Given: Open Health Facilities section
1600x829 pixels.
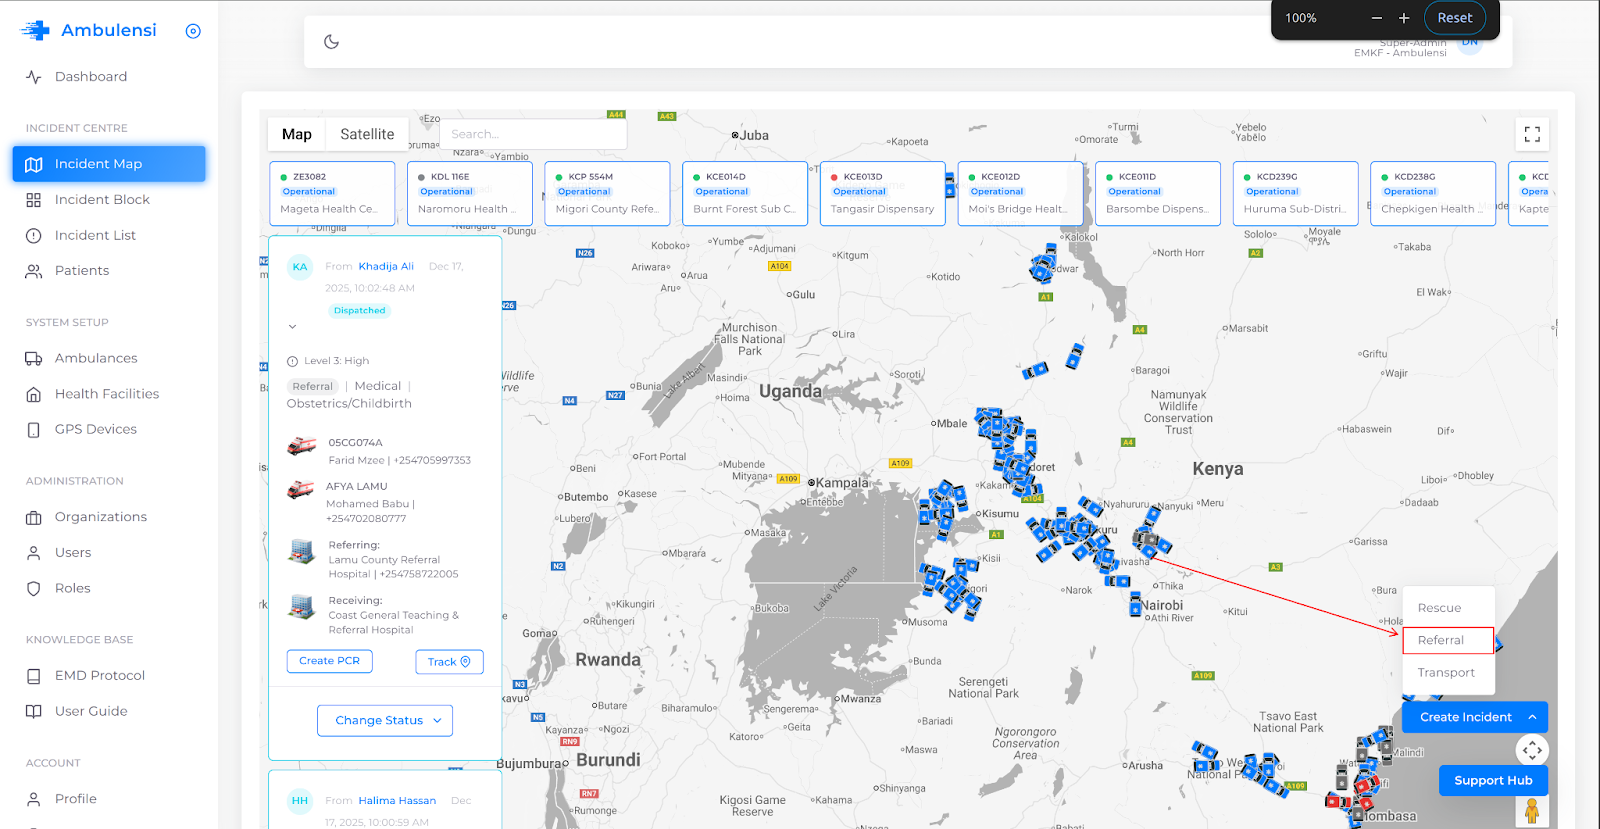Looking at the screenshot, I should (x=106, y=394).
